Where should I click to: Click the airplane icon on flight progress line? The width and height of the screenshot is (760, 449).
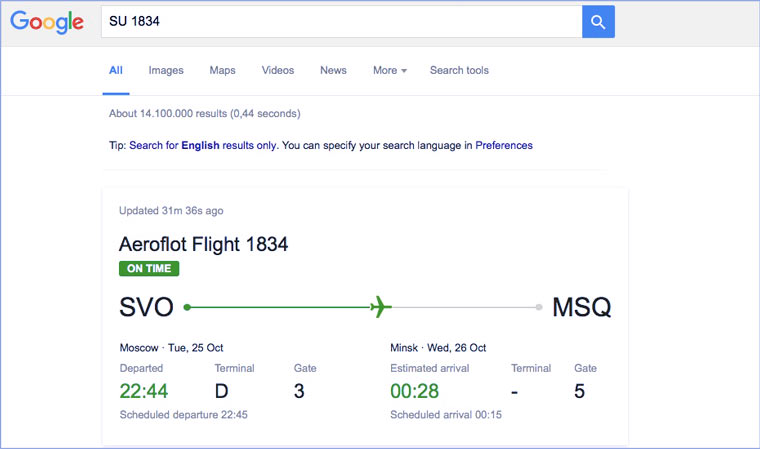(x=380, y=307)
